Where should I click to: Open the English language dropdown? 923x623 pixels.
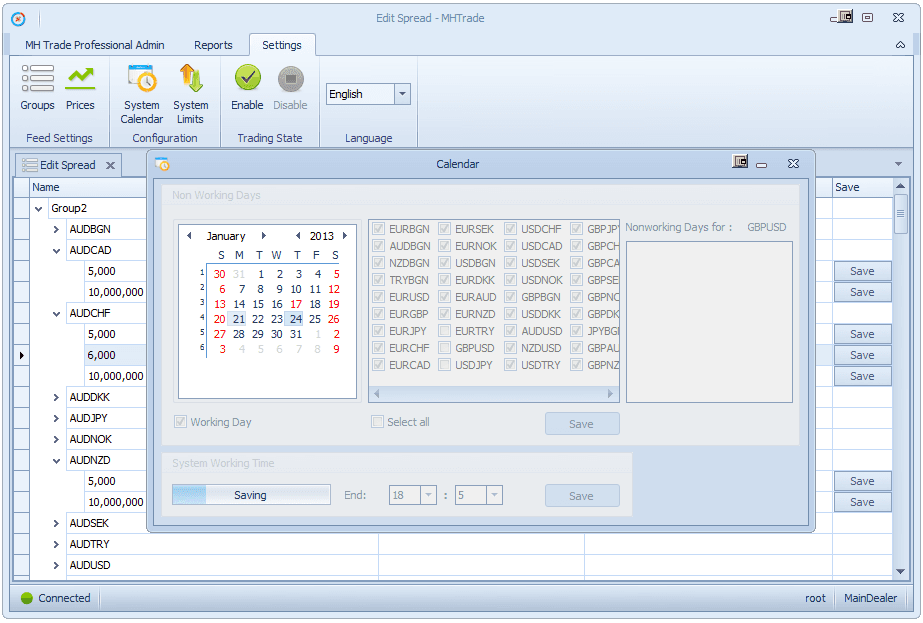click(403, 94)
